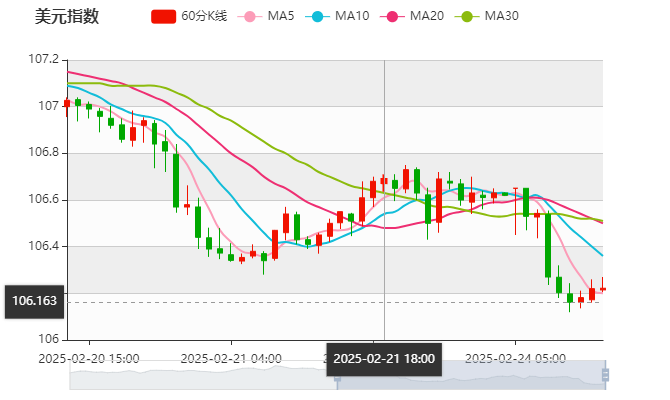Click the unselected left part of zoom bar
This screenshot has height=400, width=670.
click(x=203, y=375)
